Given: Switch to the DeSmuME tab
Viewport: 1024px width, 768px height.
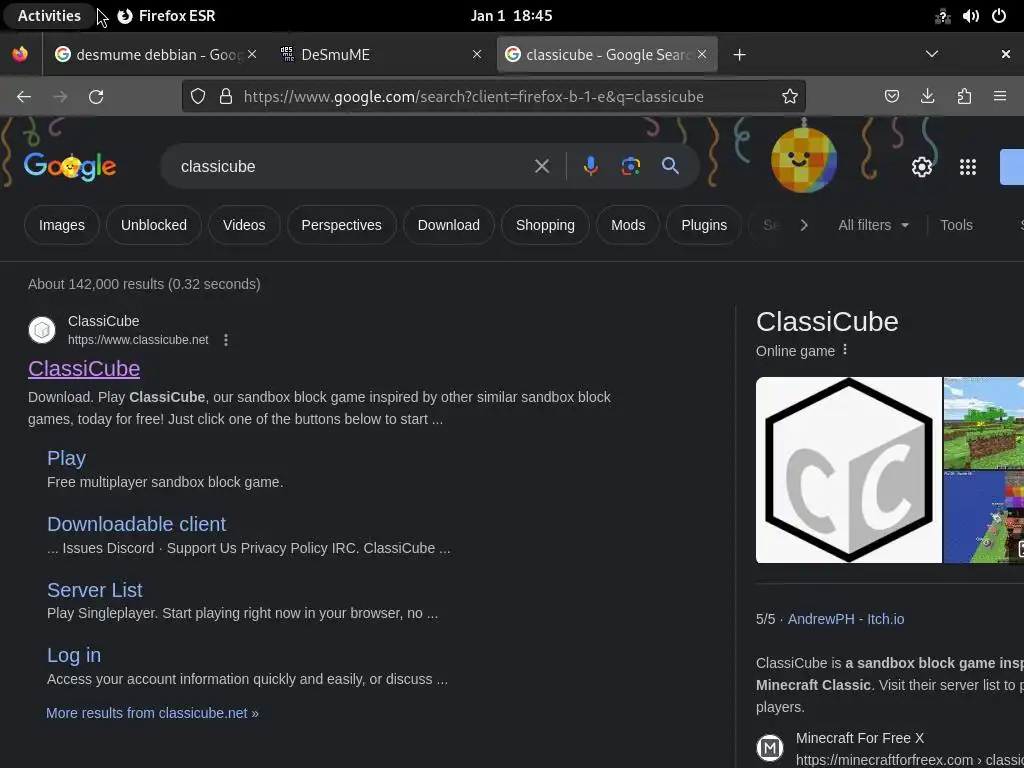Looking at the screenshot, I should click(x=381, y=54).
